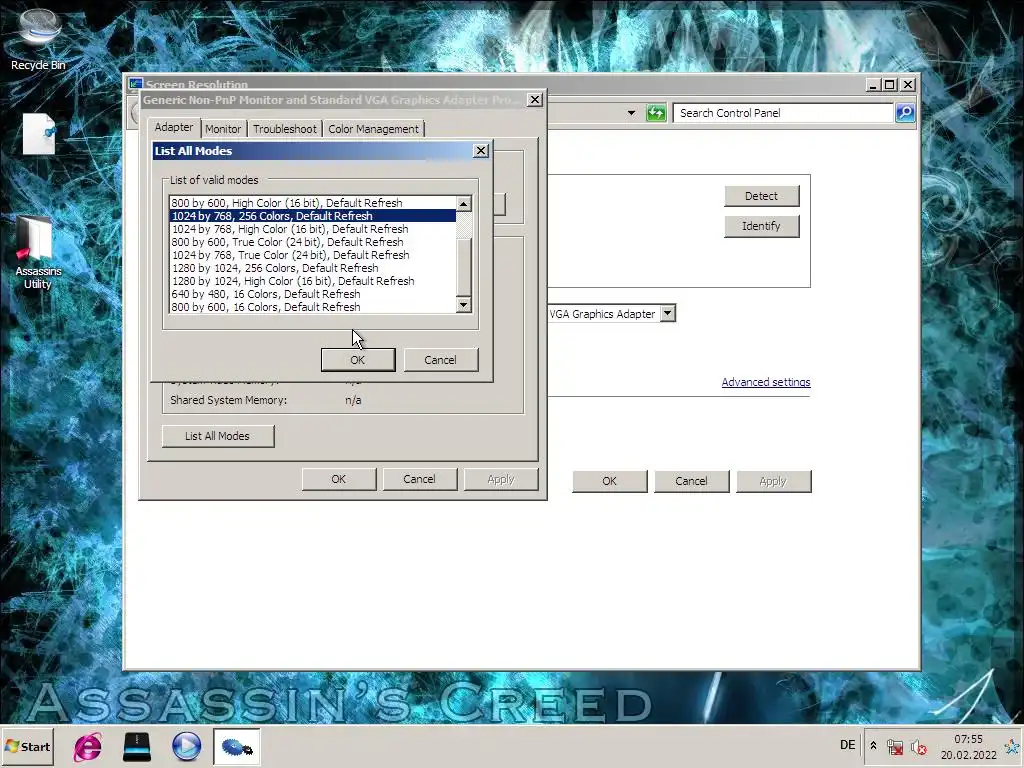
Task: Select the Adapter tab
Action: [174, 127]
